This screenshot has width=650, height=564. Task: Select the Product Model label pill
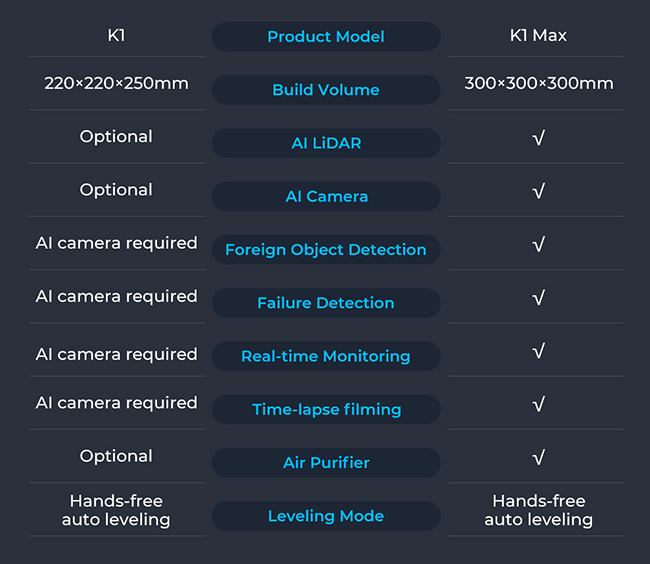[326, 37]
